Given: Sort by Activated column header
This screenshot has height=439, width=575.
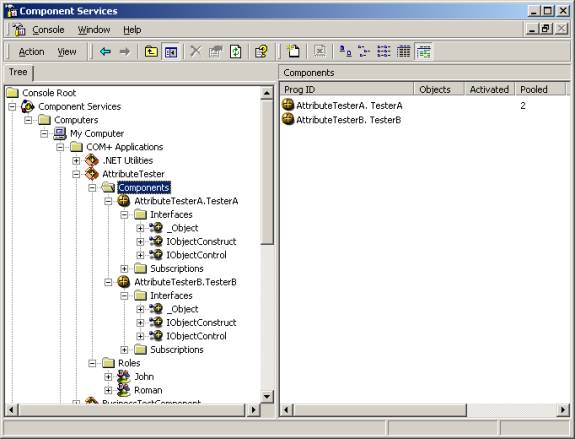Looking at the screenshot, I should (x=490, y=89).
